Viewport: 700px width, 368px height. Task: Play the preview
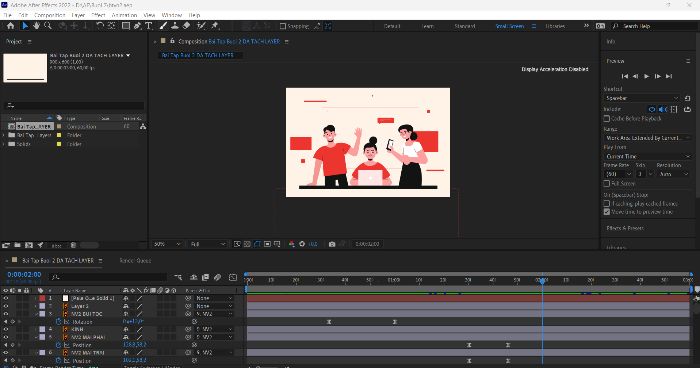point(646,76)
